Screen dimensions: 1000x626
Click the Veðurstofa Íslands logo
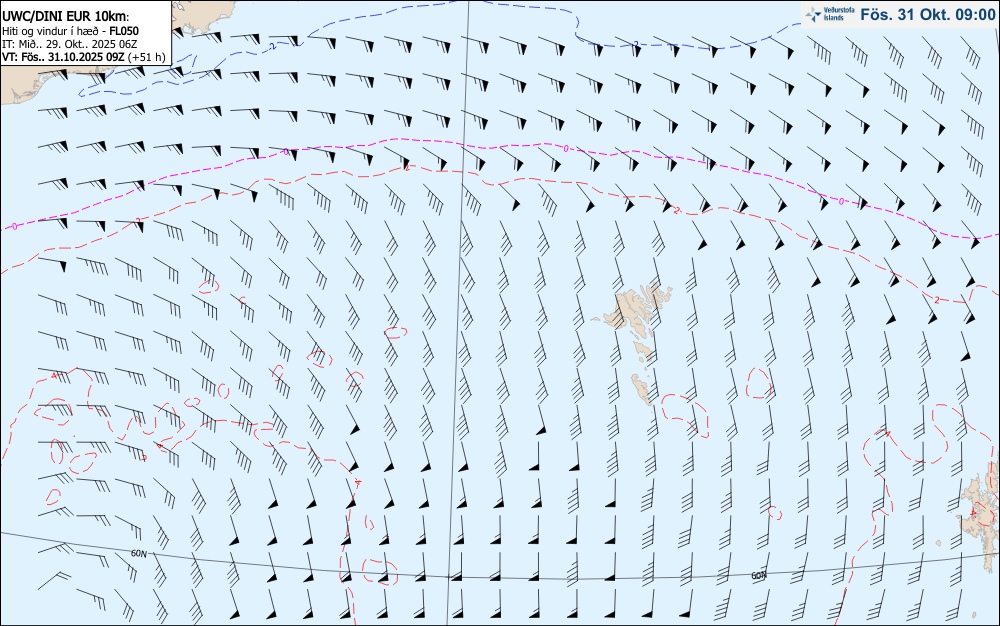click(830, 14)
